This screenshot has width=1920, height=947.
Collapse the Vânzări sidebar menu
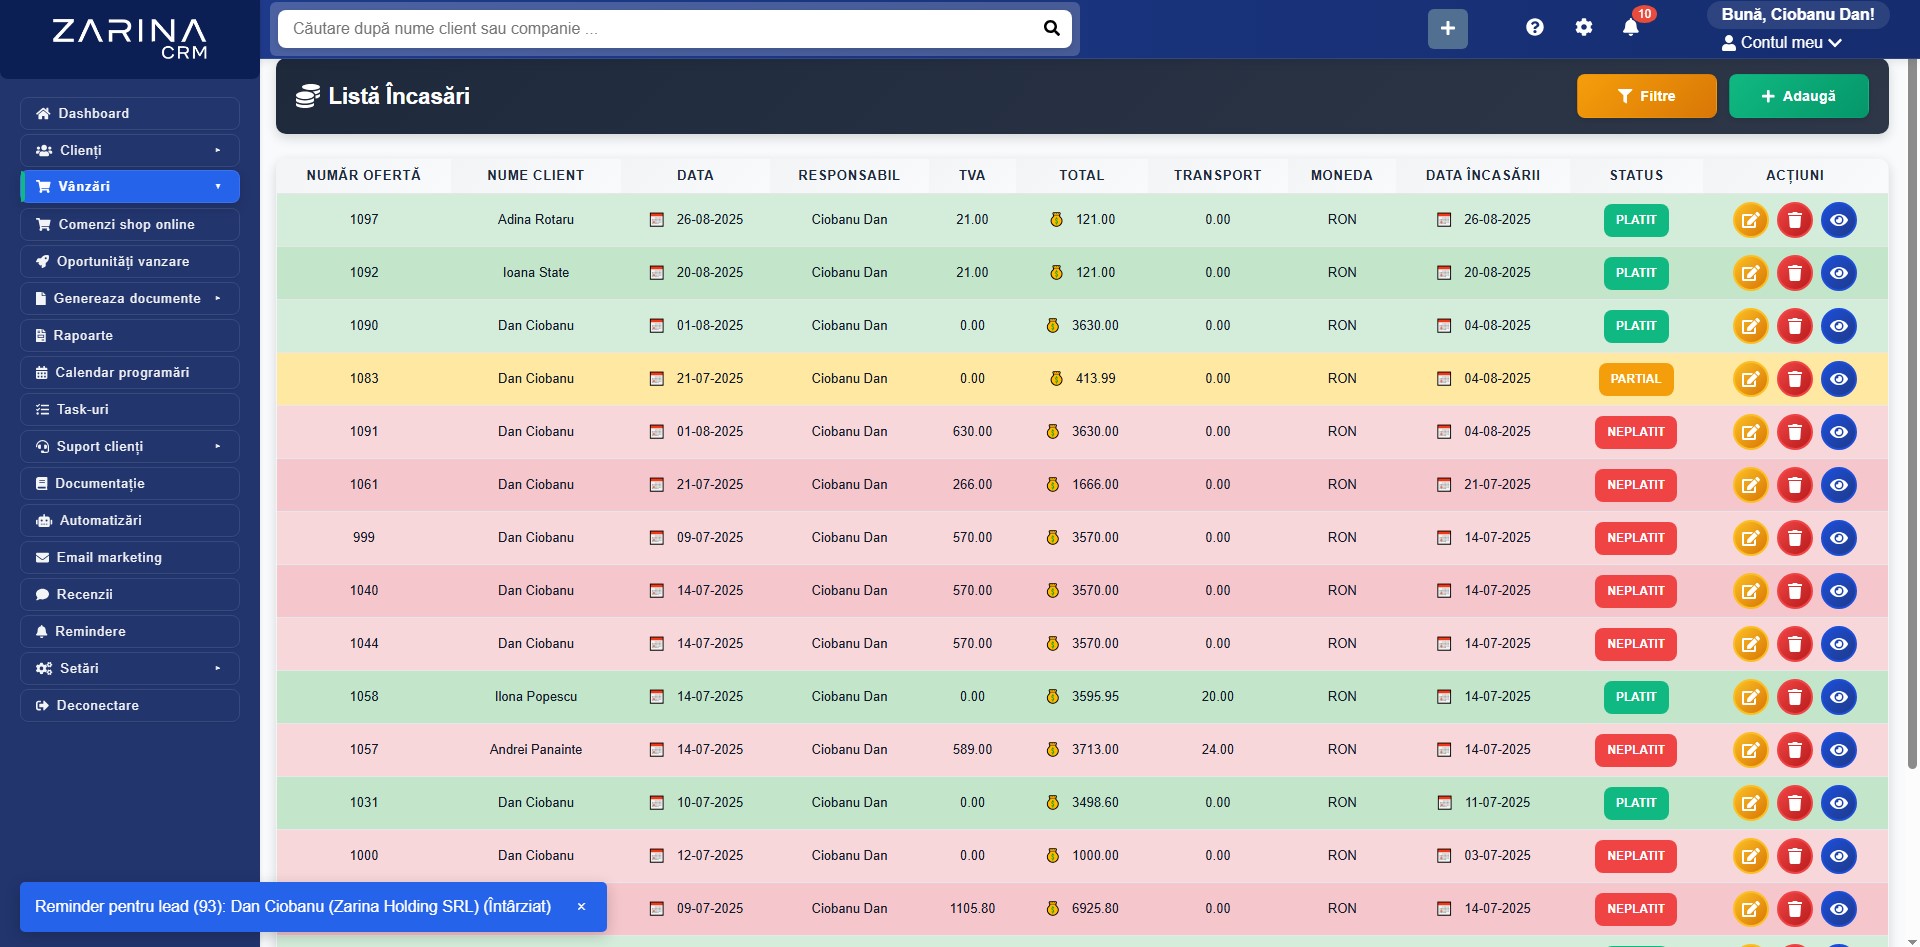130,186
